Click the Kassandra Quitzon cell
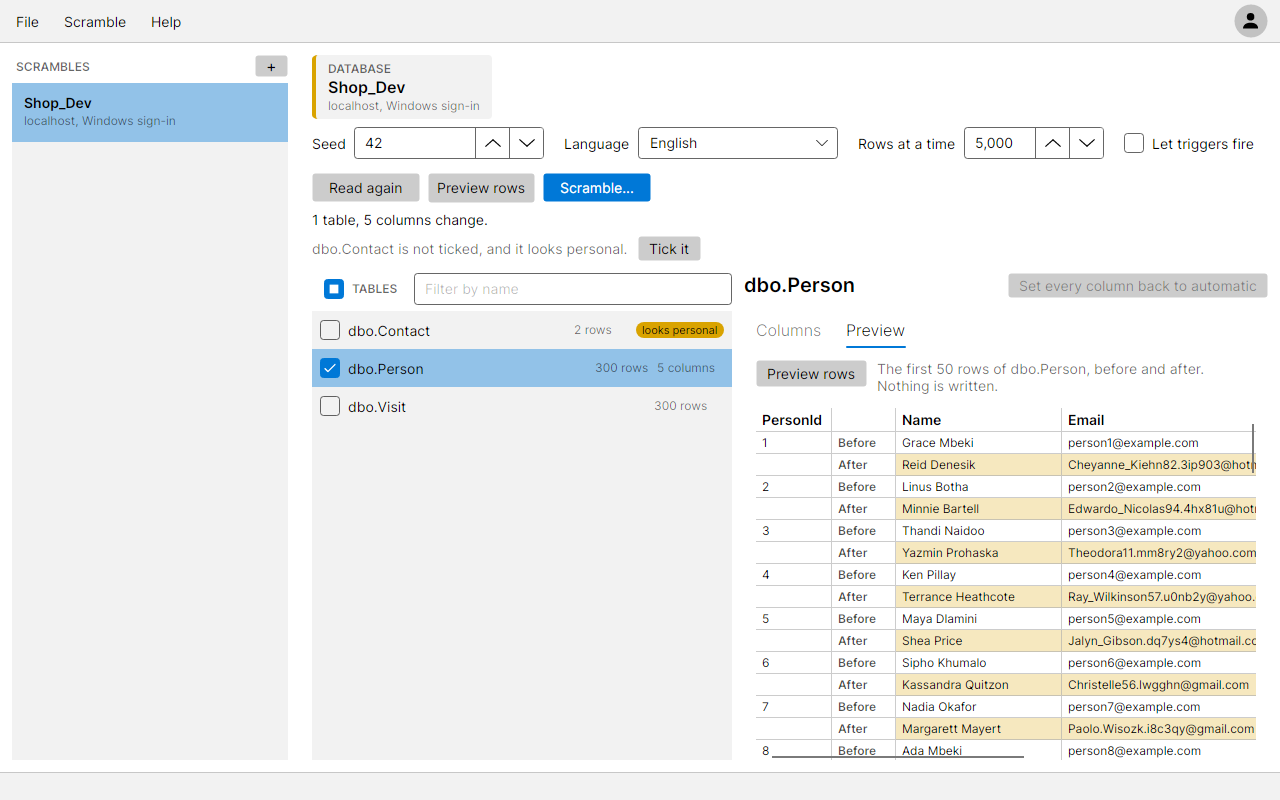 (978, 685)
